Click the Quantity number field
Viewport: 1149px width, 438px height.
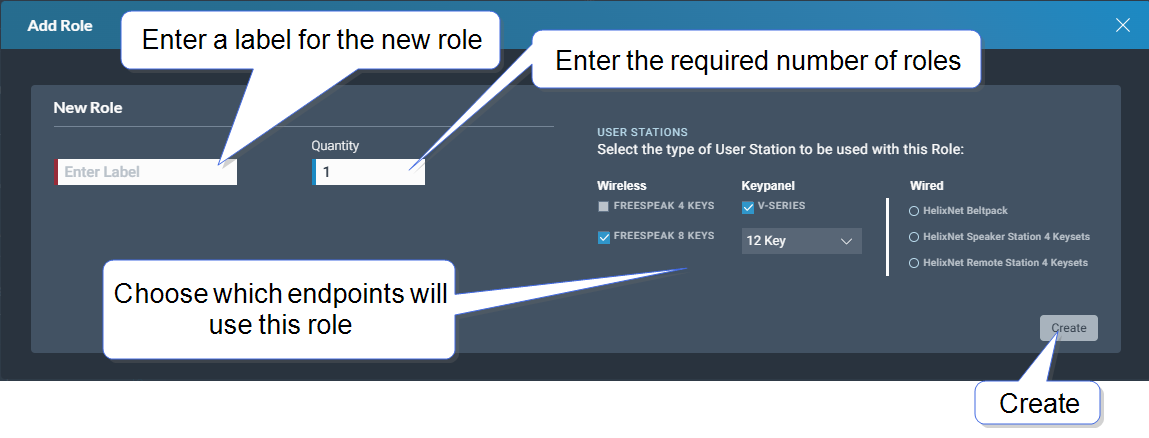(369, 172)
